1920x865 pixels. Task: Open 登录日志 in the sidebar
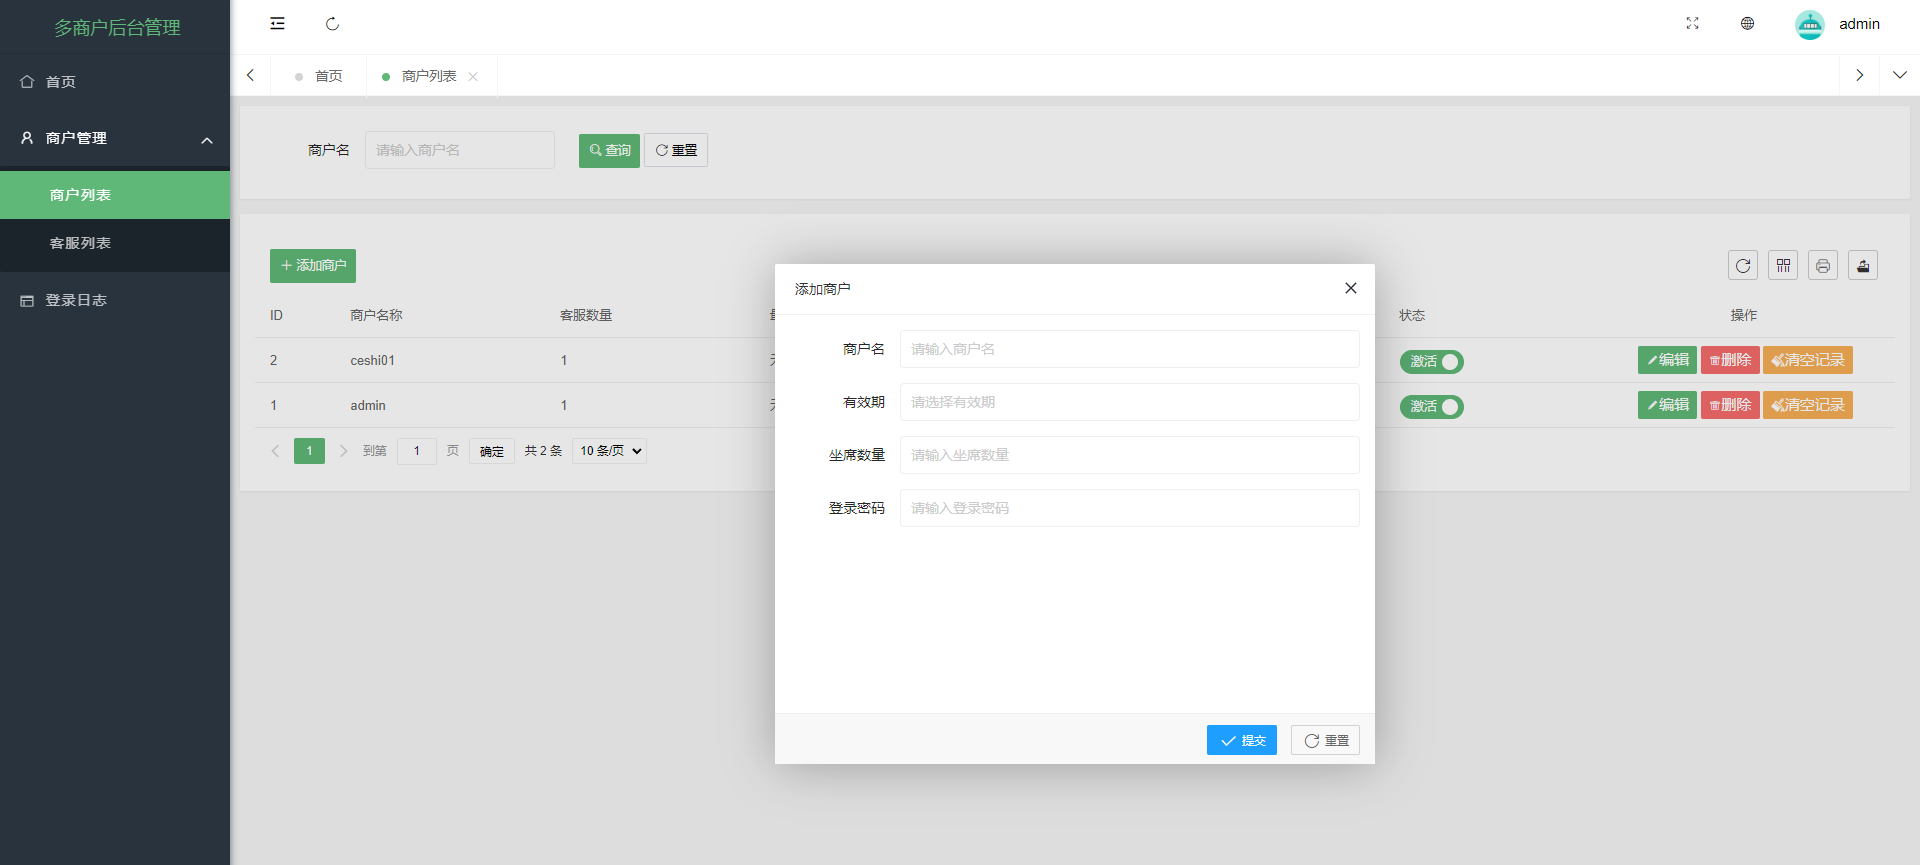tap(115, 300)
